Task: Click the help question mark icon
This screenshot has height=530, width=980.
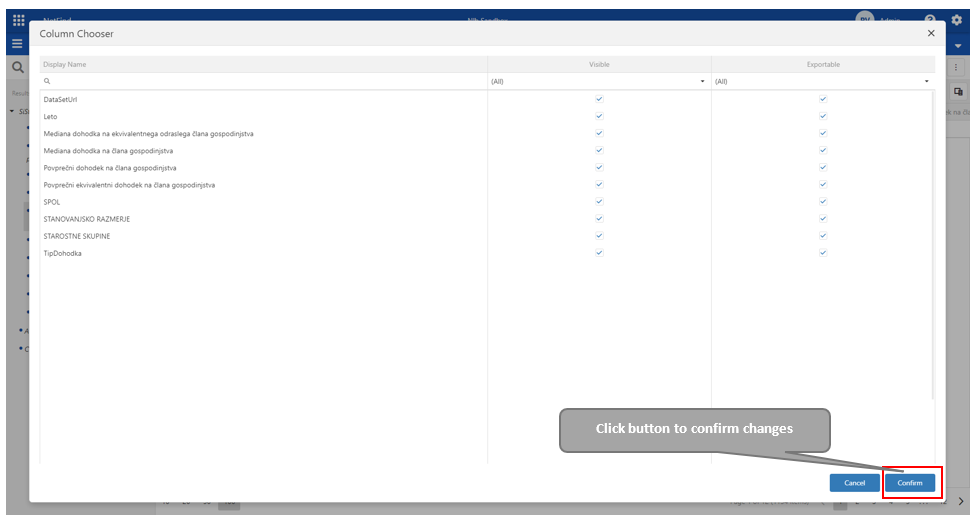Action: click(930, 20)
